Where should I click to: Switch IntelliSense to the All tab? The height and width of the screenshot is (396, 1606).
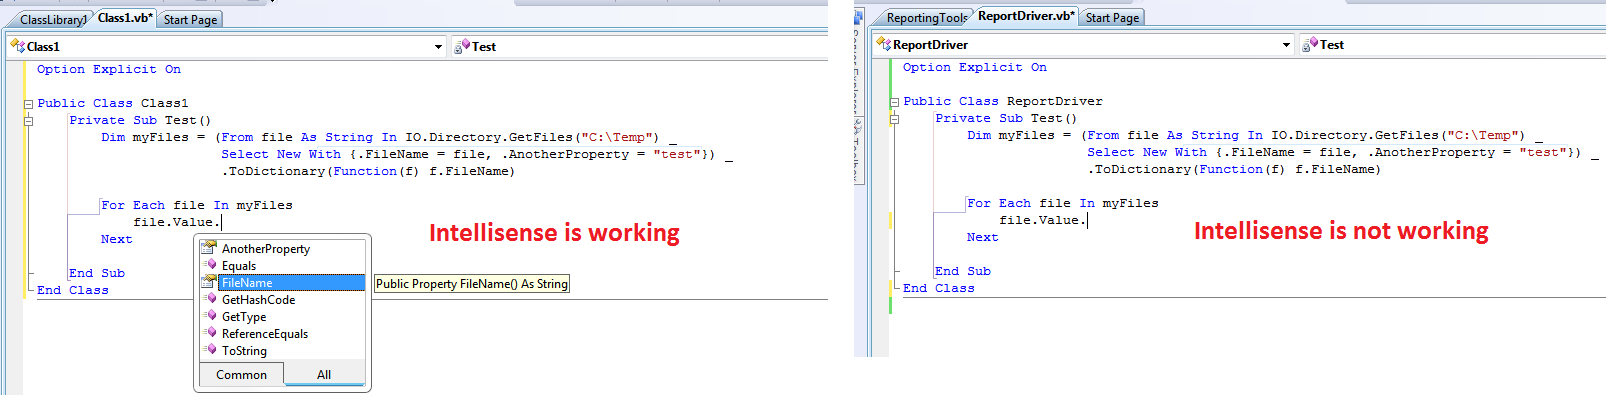[x=324, y=375]
